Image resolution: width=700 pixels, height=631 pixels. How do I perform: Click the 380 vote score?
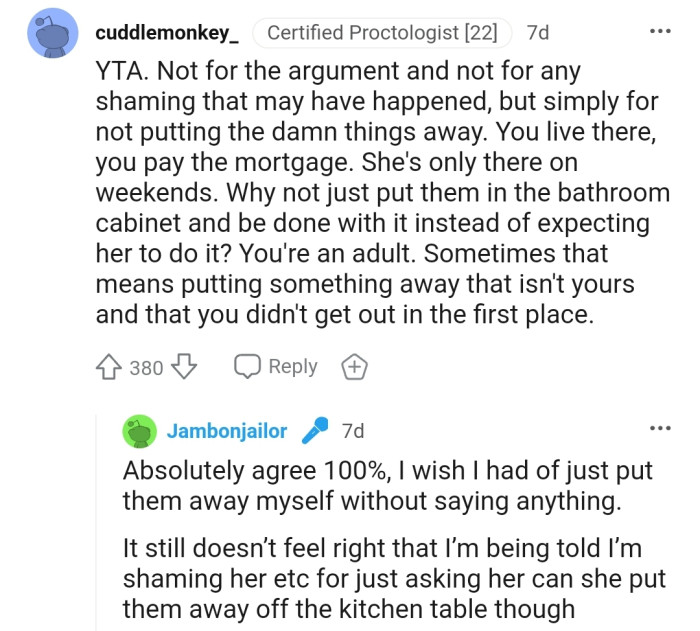point(147,367)
